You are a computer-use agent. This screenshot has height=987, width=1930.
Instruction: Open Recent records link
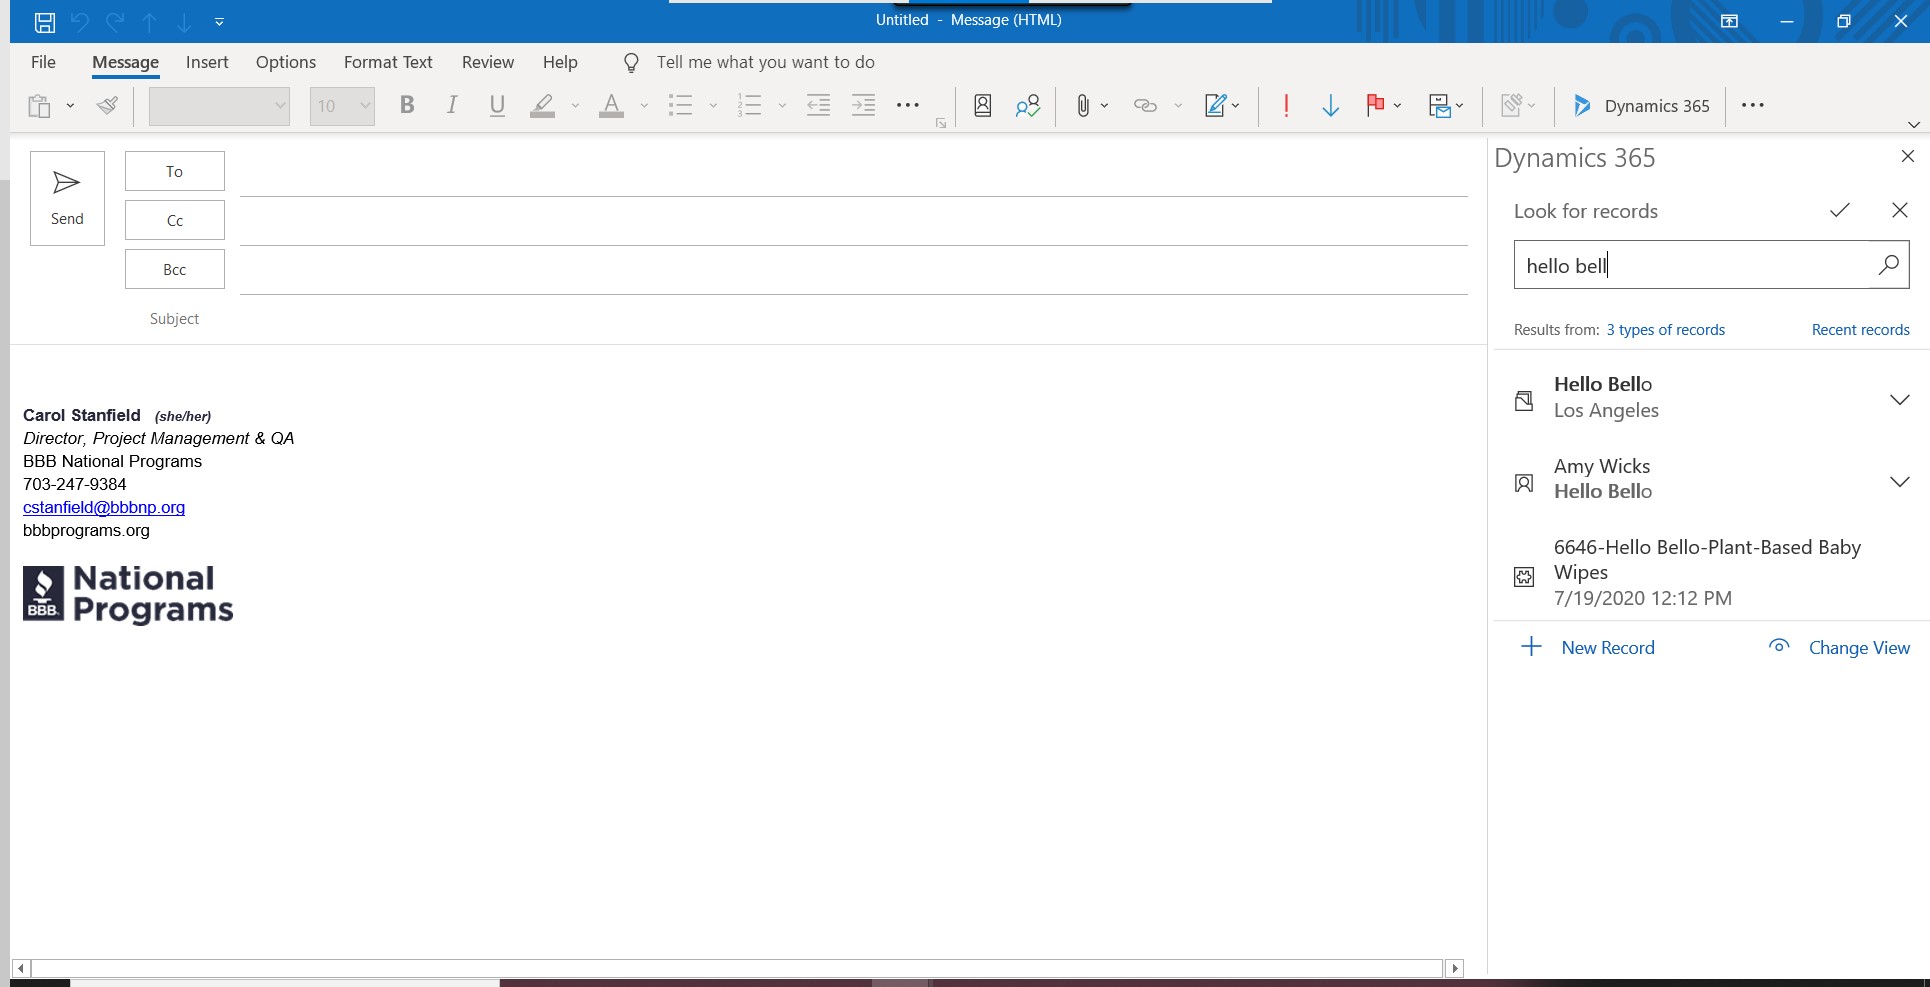point(1860,330)
